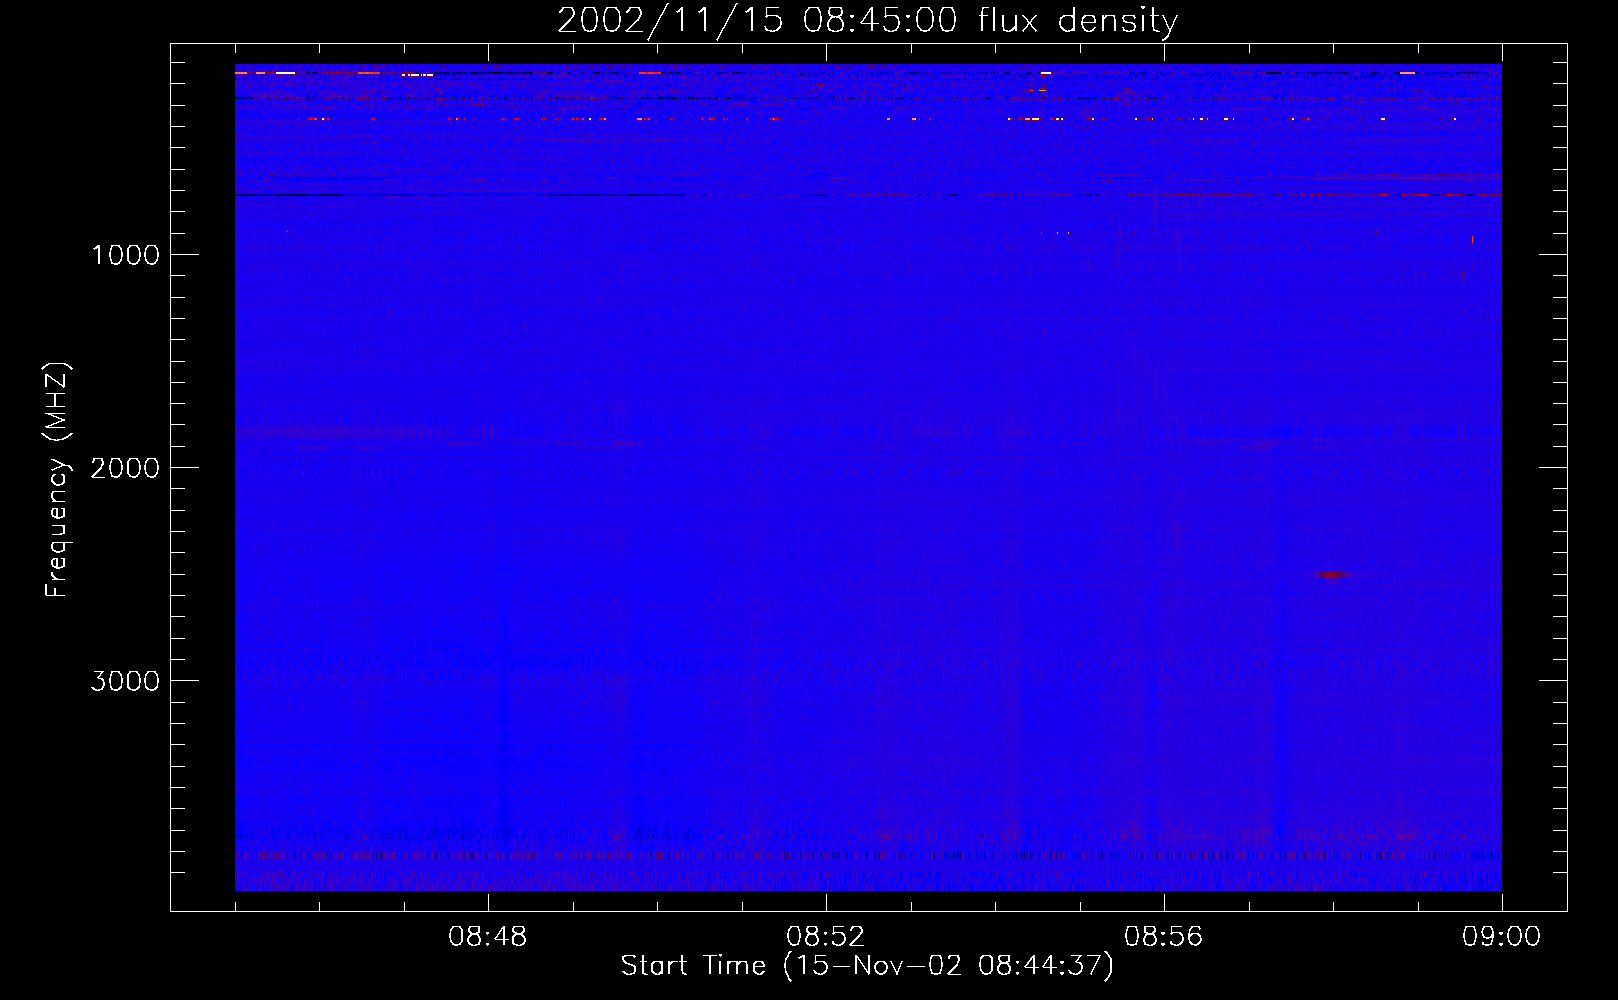Click the 08:52 time tick label
Screen dimensions: 1618x1000
click(x=826, y=937)
